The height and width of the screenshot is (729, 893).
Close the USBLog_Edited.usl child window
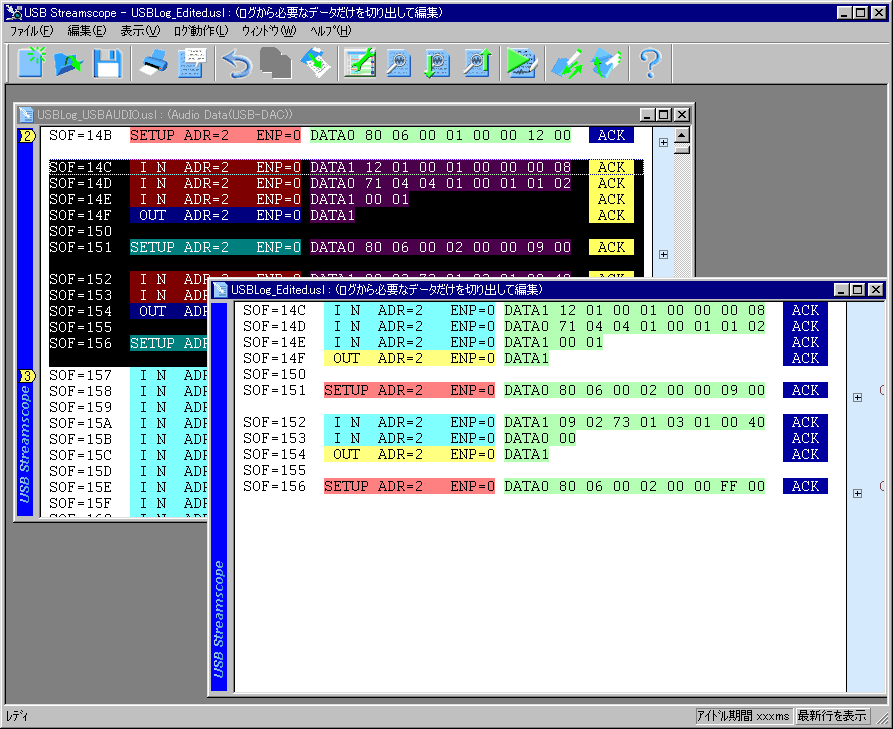[x=876, y=290]
